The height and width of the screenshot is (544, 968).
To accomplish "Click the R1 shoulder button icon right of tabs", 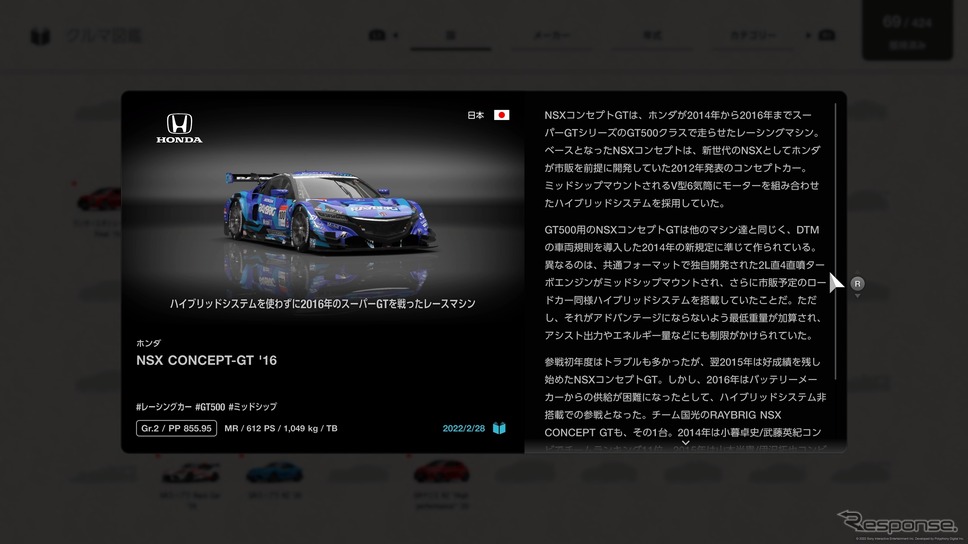I will pos(827,35).
